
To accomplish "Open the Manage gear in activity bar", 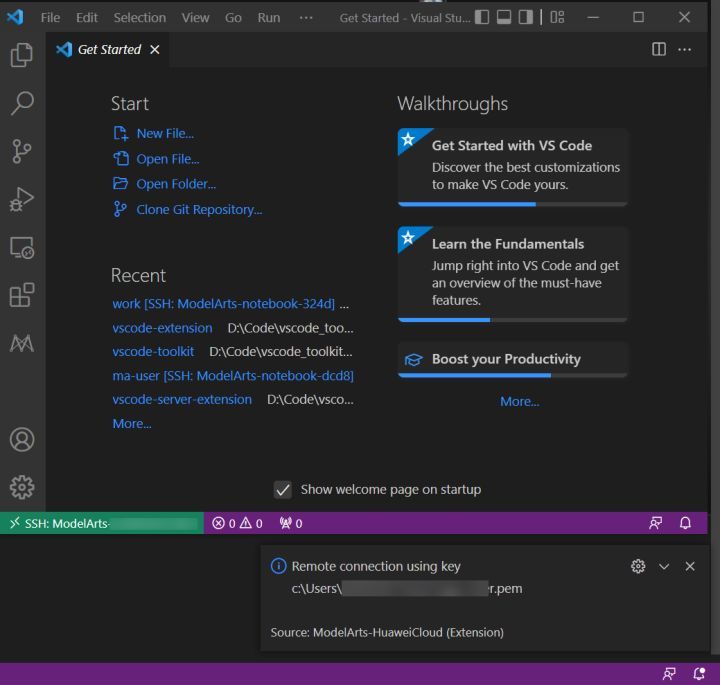I will 22,487.
